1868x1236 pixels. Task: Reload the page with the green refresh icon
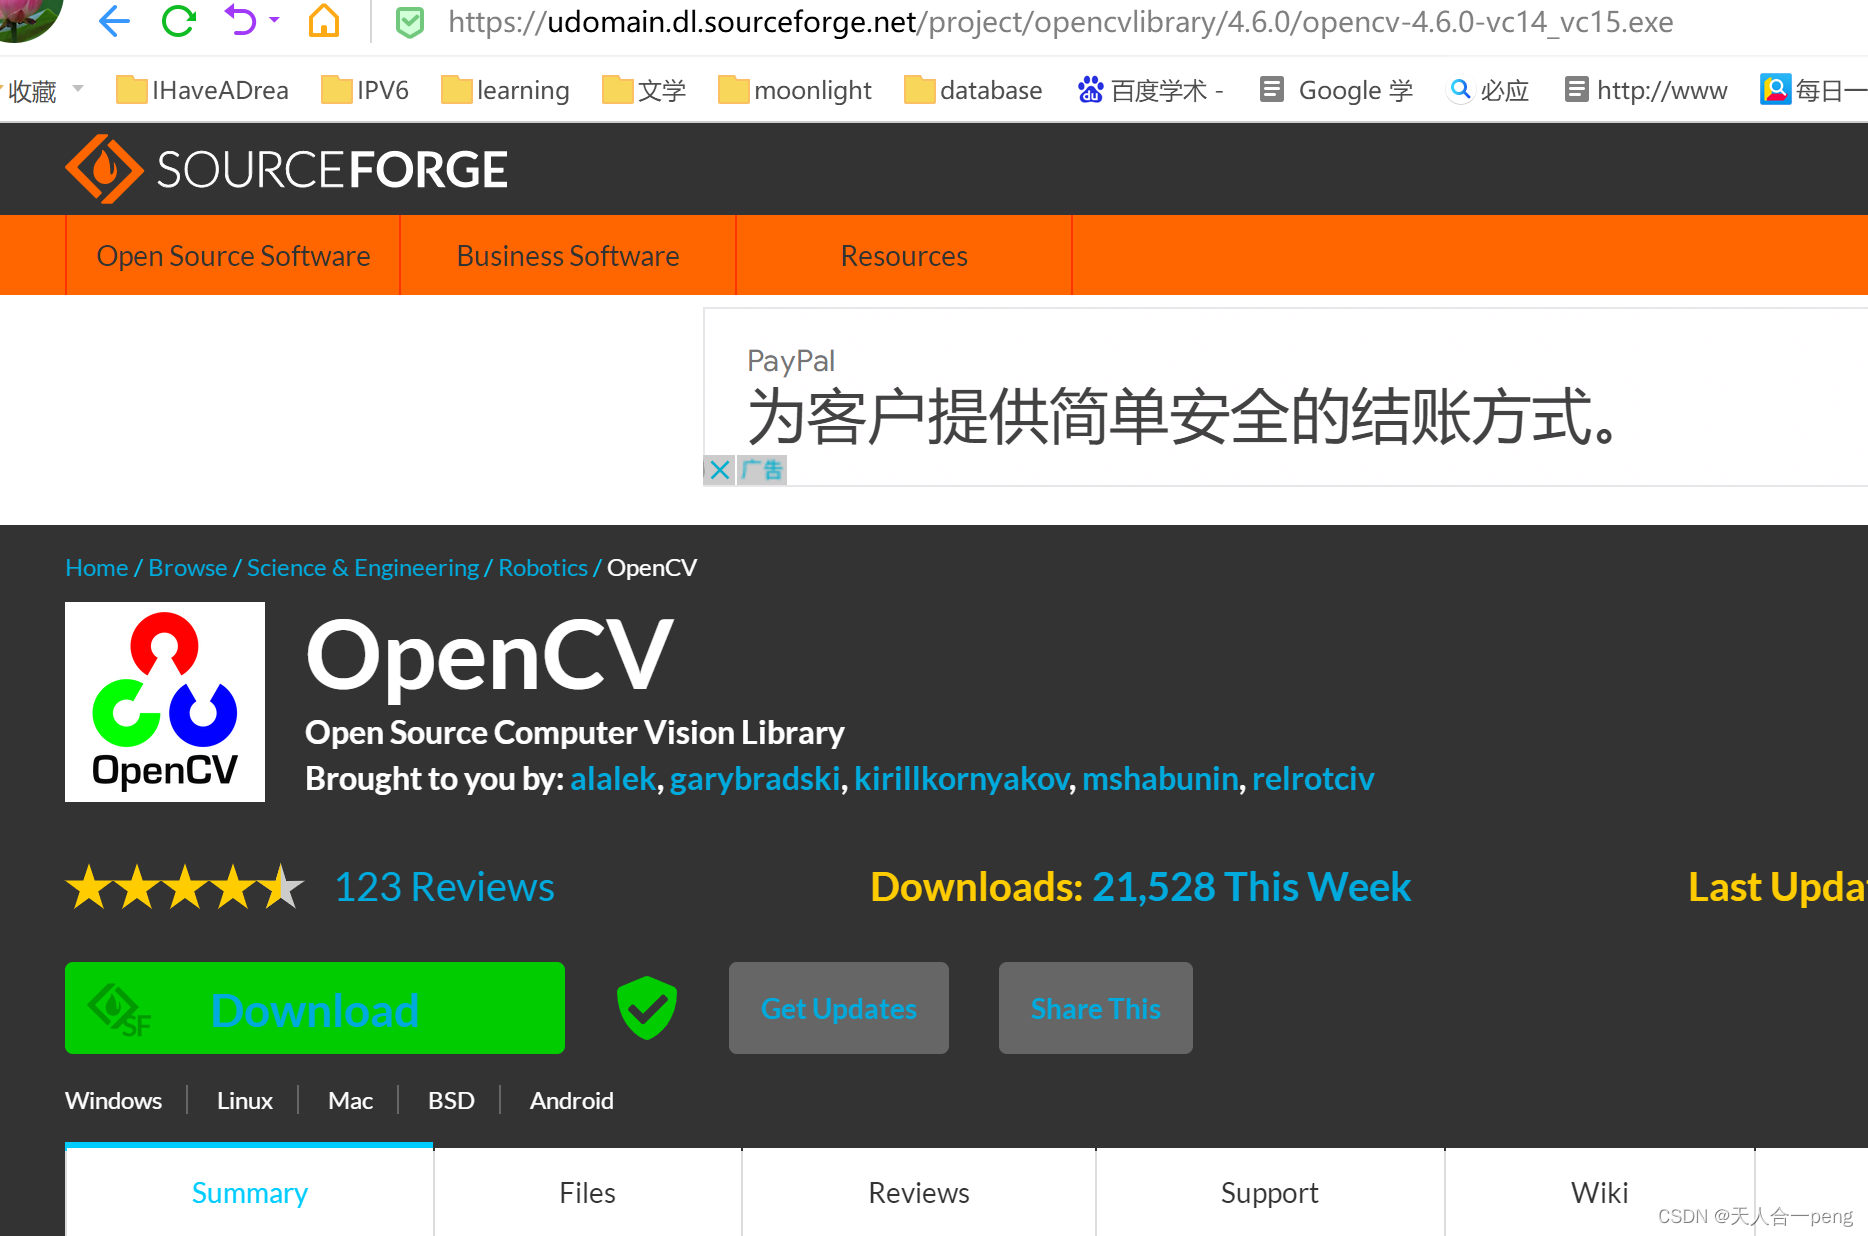(178, 20)
